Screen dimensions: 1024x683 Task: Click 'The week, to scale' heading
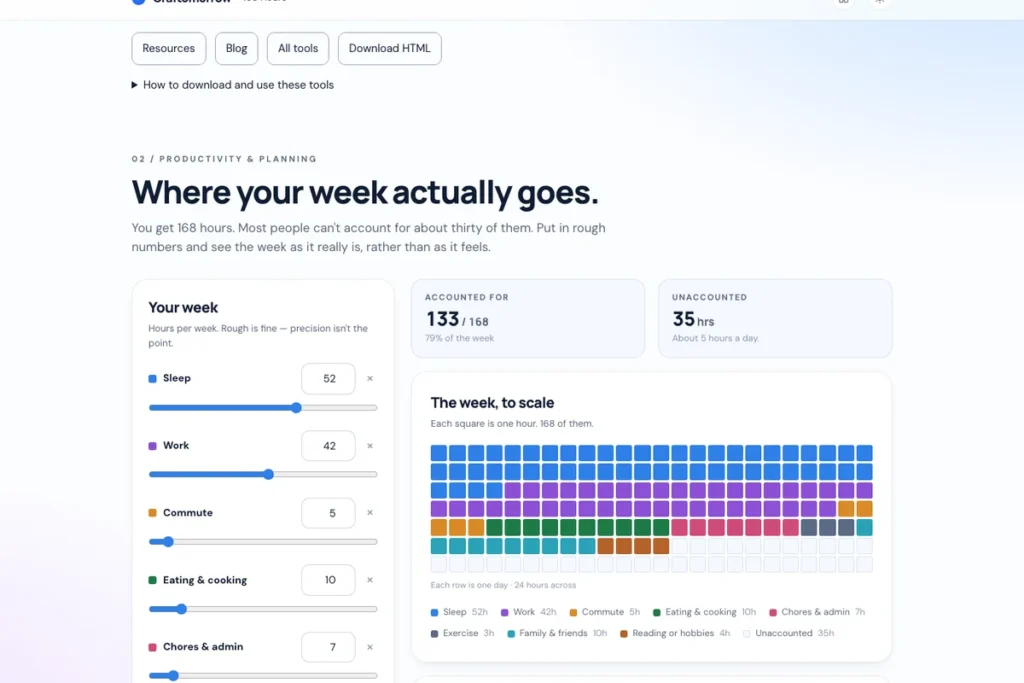pyautogui.click(x=492, y=403)
